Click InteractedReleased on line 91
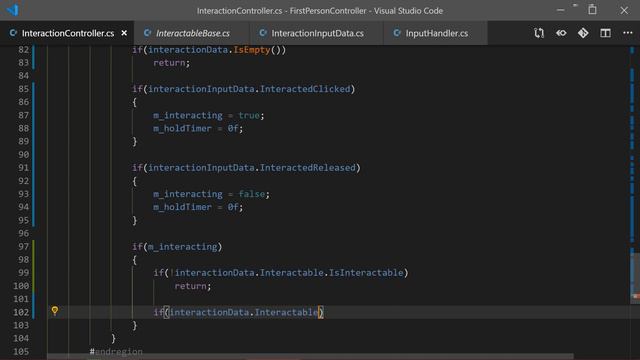 pos(308,168)
